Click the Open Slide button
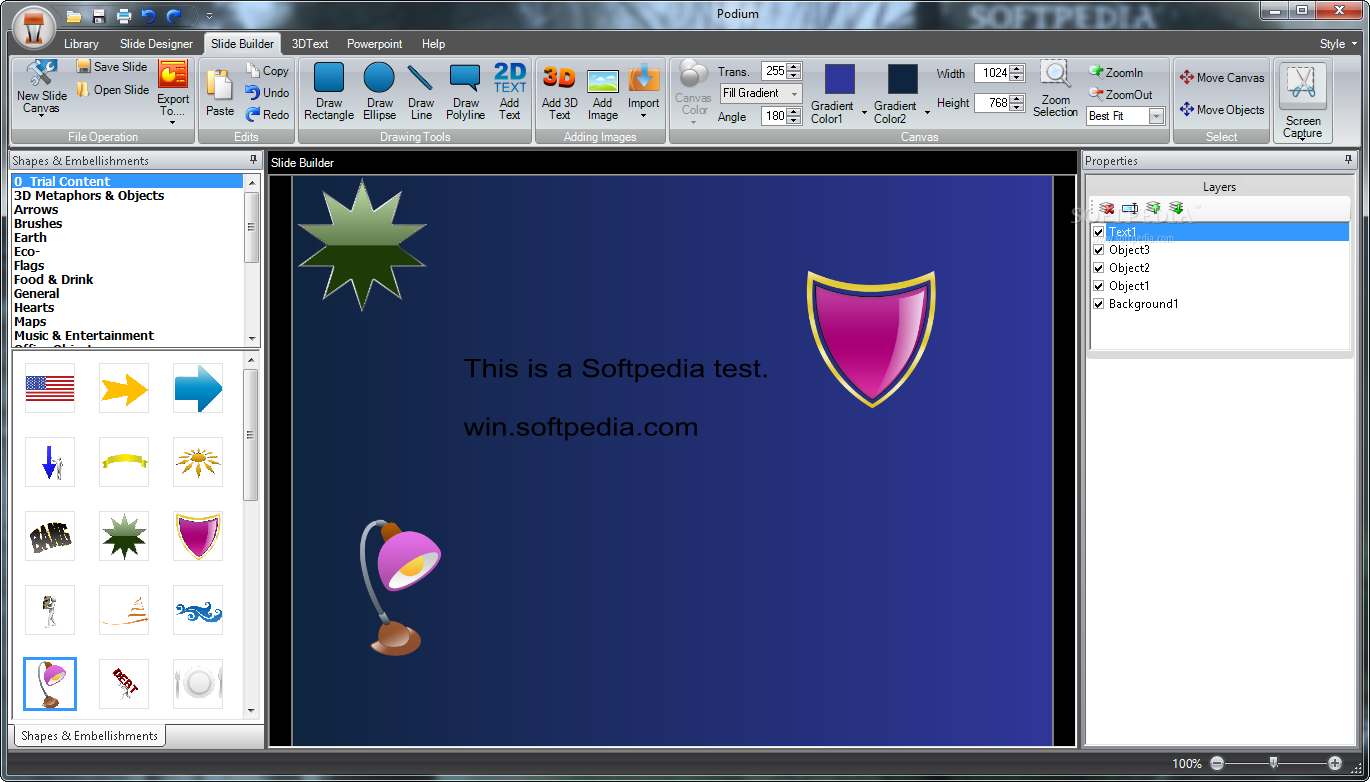The height and width of the screenshot is (782, 1370). click(112, 90)
